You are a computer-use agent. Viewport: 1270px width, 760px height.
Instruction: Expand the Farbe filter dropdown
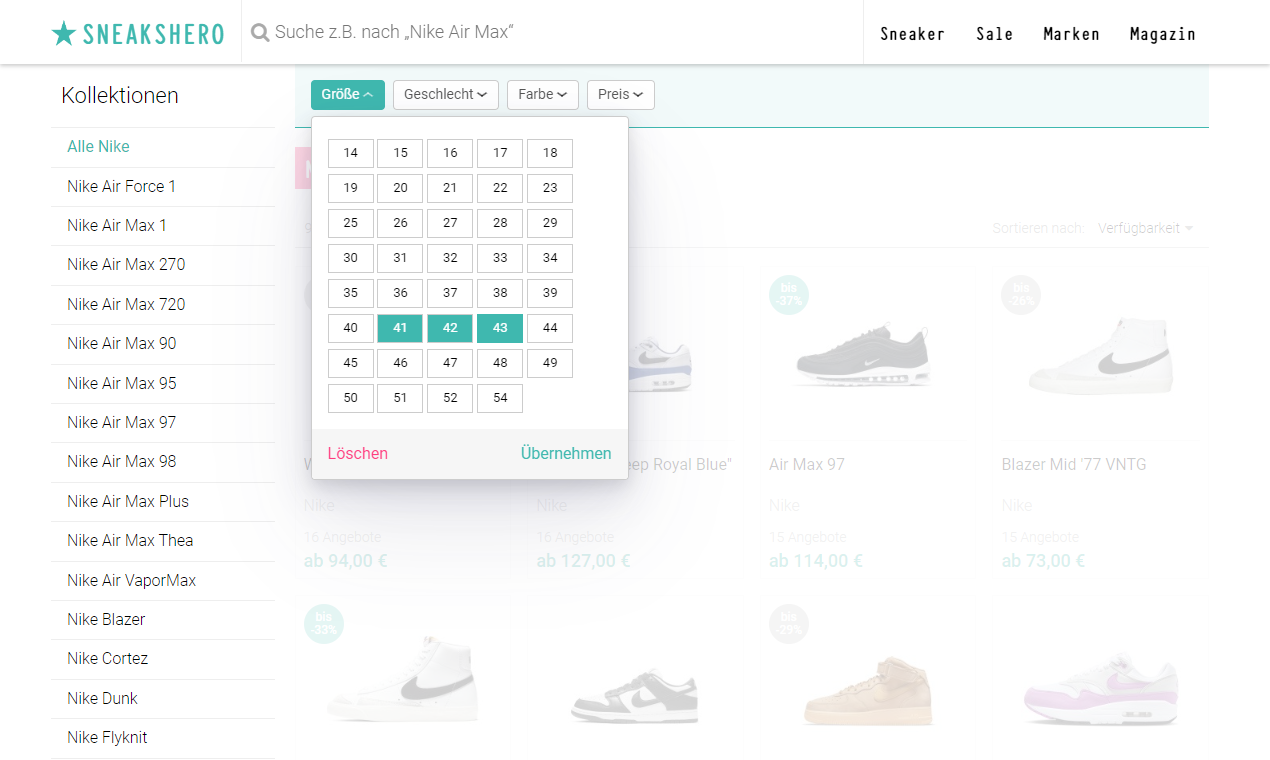pos(543,95)
